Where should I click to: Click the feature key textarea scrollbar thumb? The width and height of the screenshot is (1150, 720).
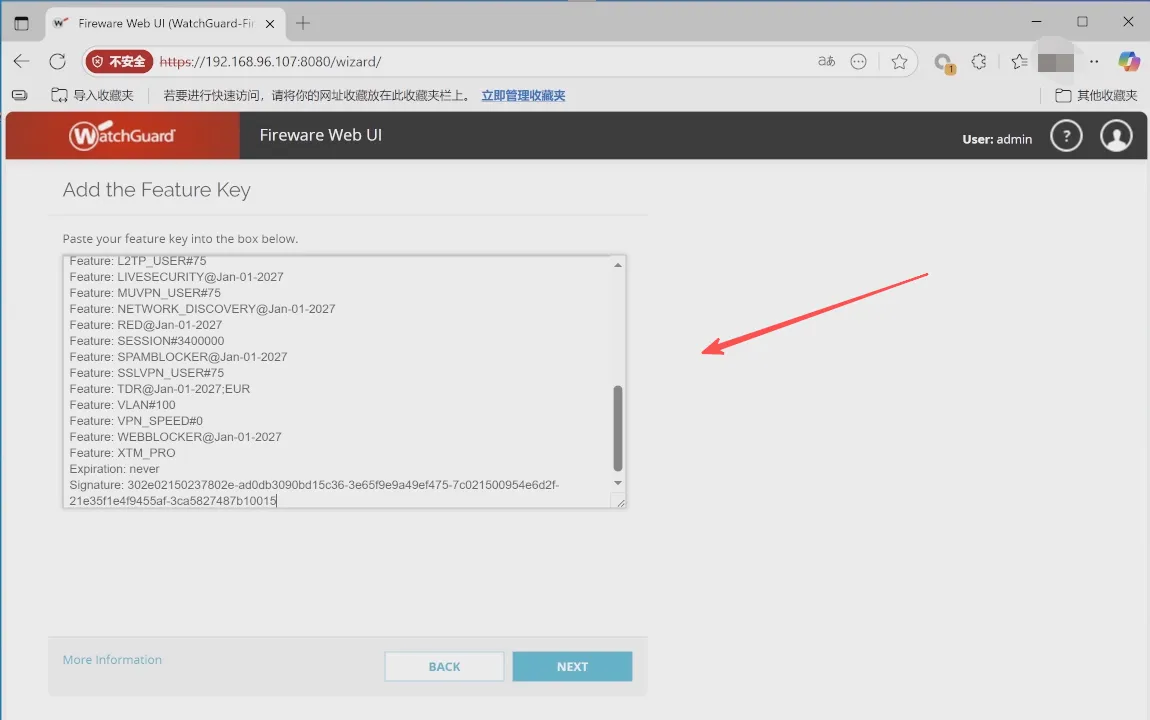tap(617, 427)
